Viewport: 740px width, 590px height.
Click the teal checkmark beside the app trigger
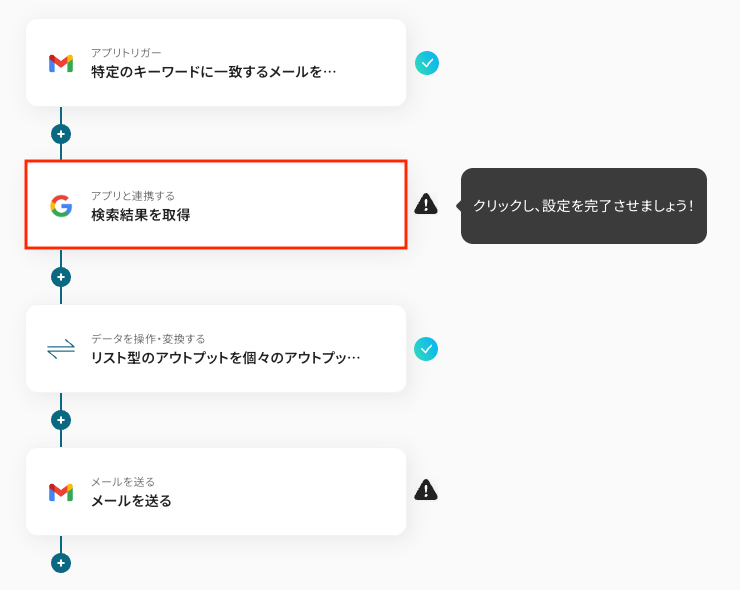427,63
